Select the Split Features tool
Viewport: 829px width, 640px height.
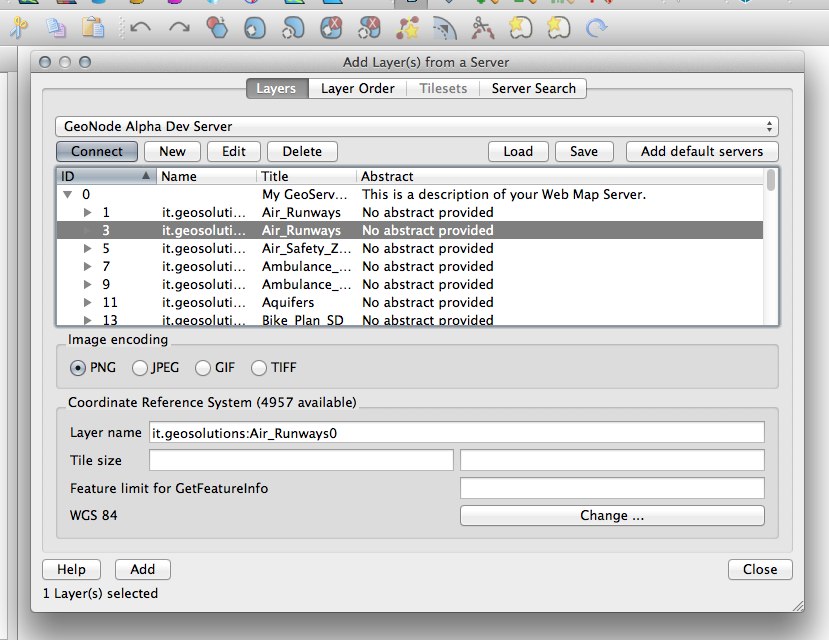click(x=483, y=27)
